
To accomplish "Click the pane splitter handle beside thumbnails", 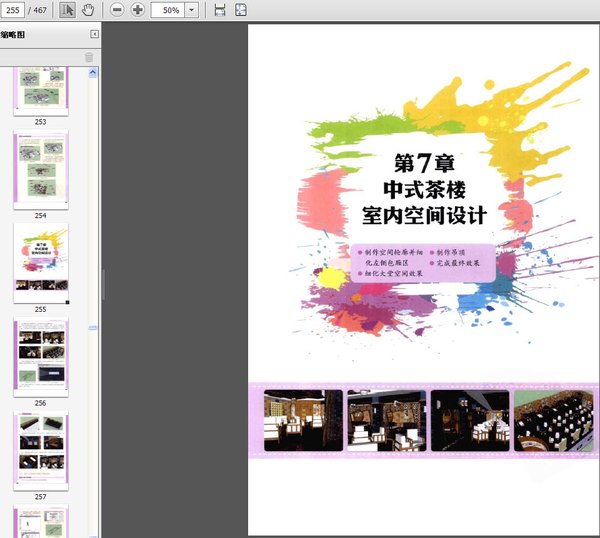I will [x=103, y=285].
